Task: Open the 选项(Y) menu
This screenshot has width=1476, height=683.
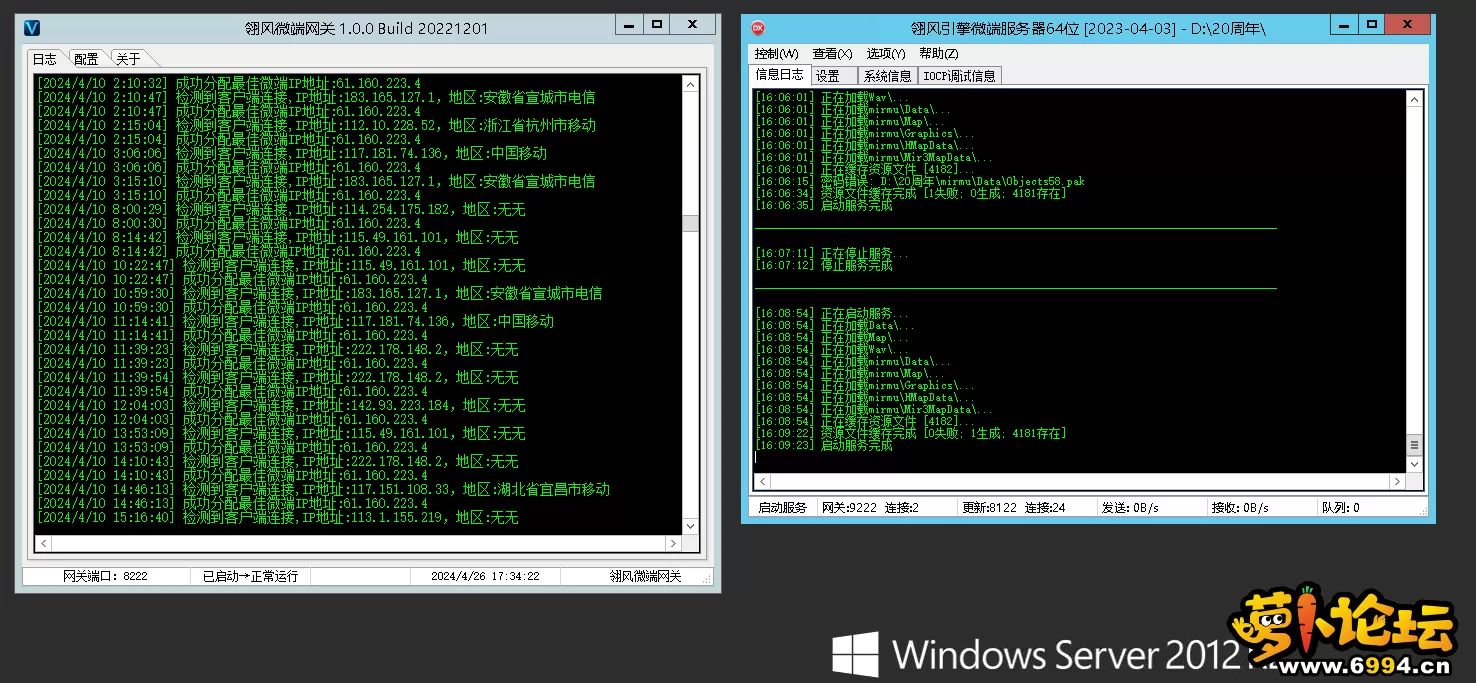Action: [886, 54]
